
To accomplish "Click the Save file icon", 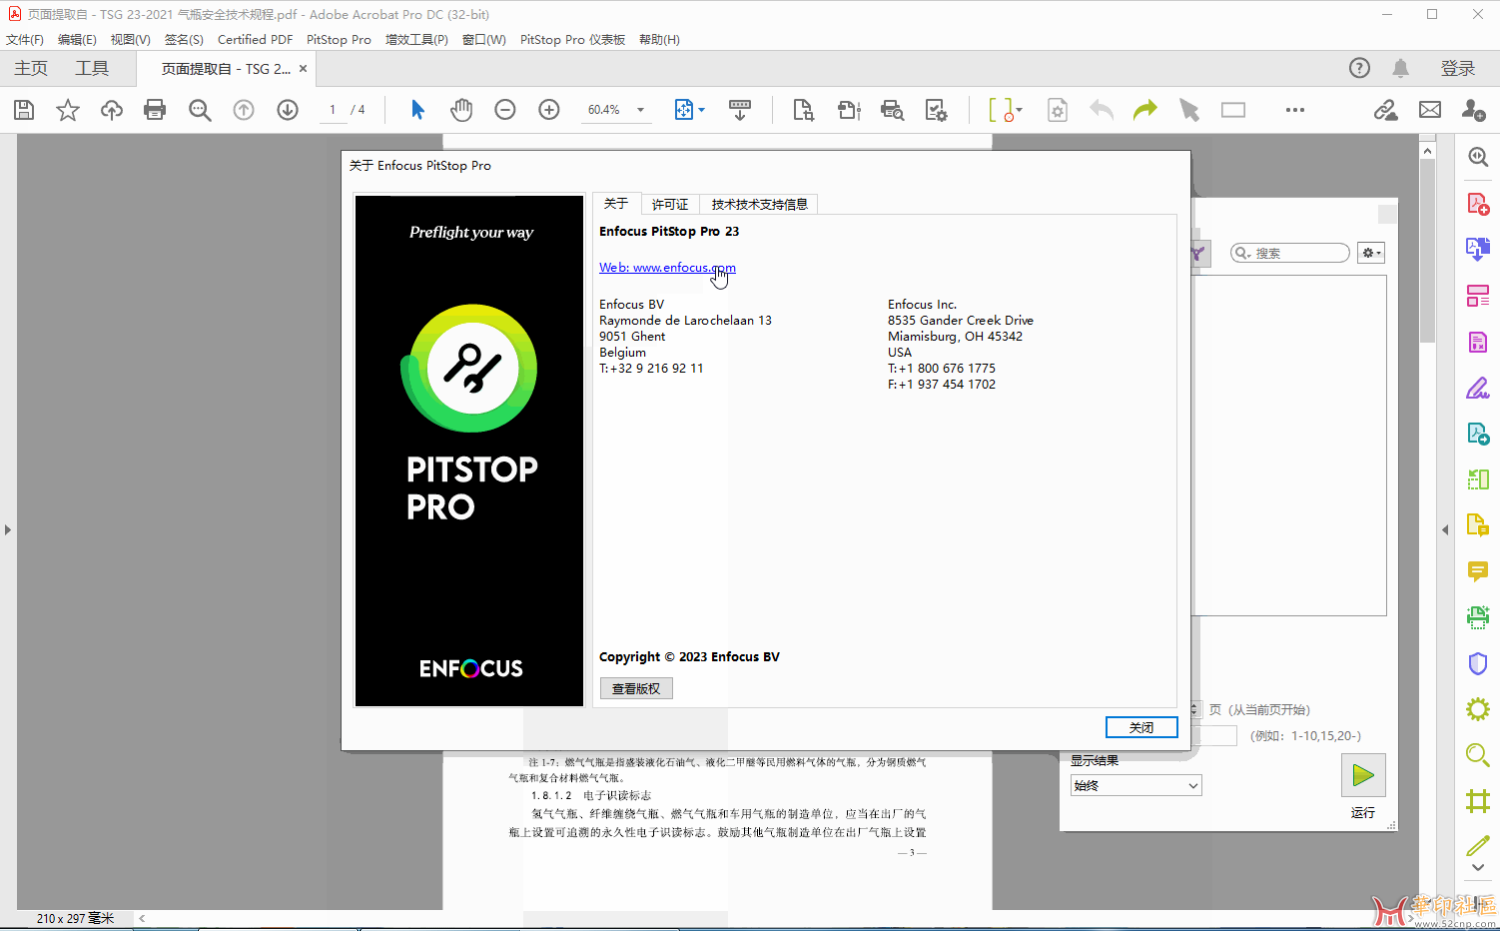I will click(24, 110).
